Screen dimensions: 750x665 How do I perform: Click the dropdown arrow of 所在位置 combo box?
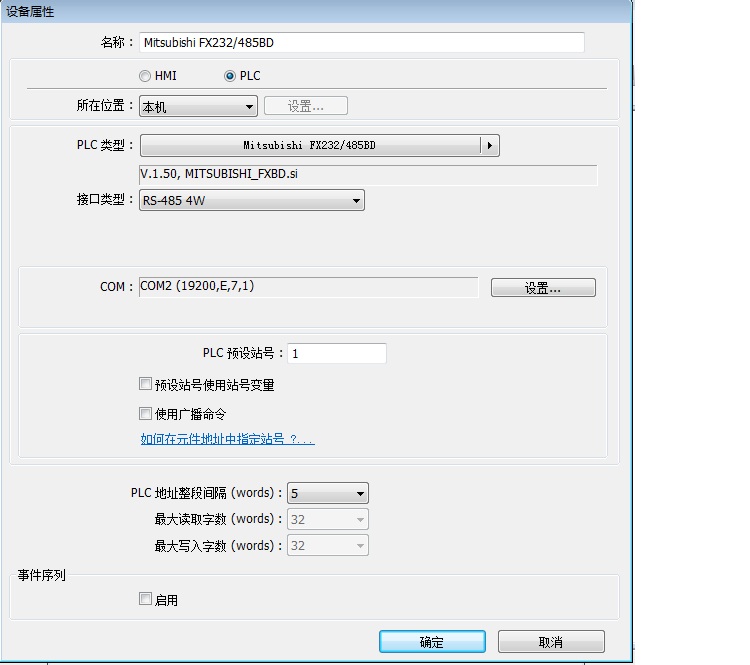coord(249,106)
